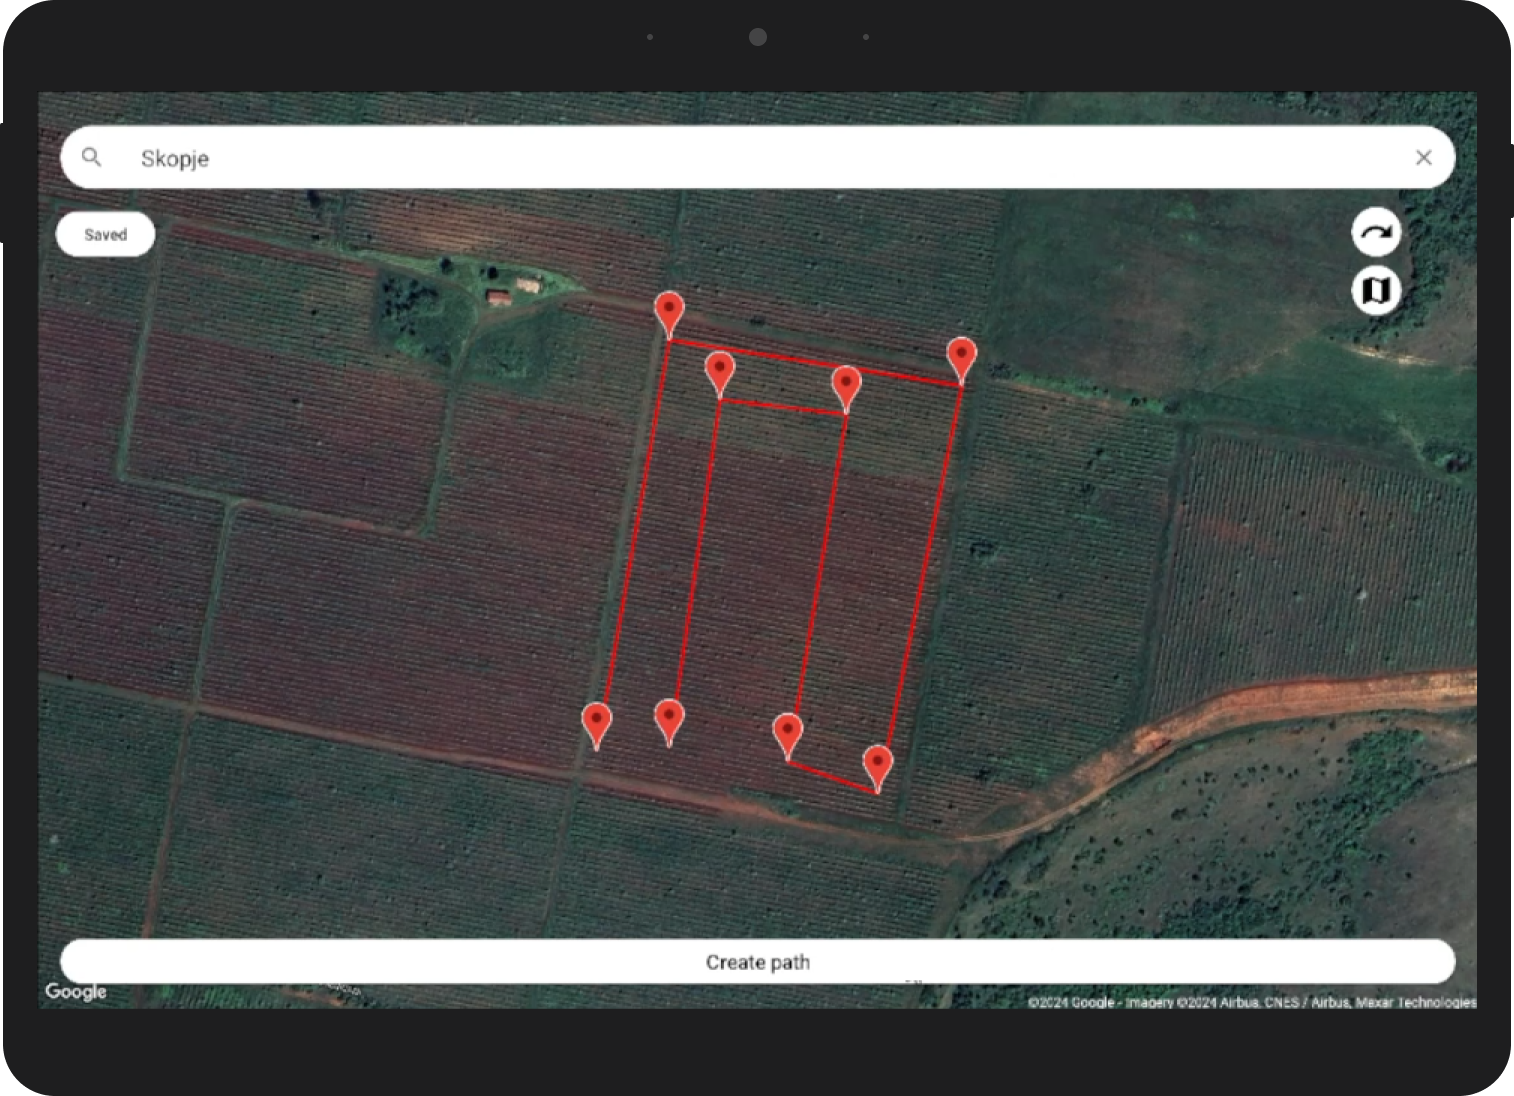This screenshot has height=1096, width=1514.
Task: Click the top-right corner waypoint pin
Action: pyautogui.click(x=961, y=353)
